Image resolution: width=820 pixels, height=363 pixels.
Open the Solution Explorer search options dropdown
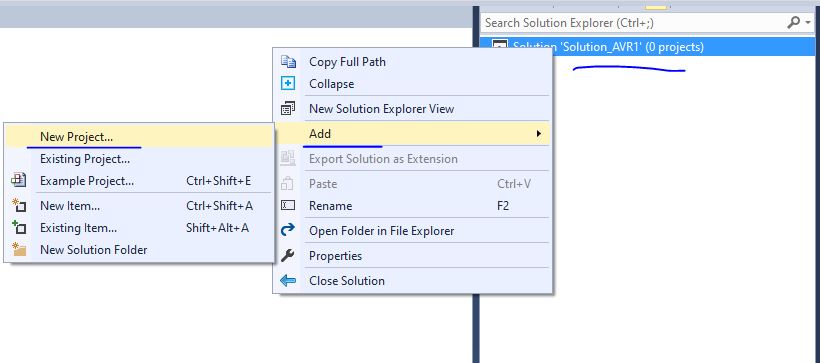(808, 22)
